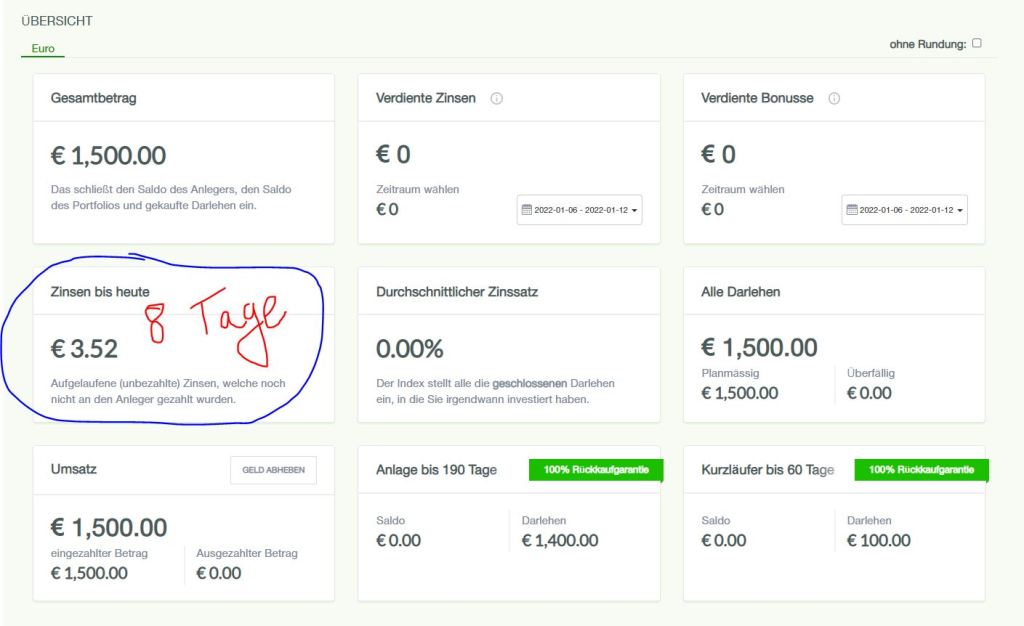Click the calendar icon in Verdiente Bonusse date picker
Viewport: 1024px width, 626px height.
pos(852,210)
